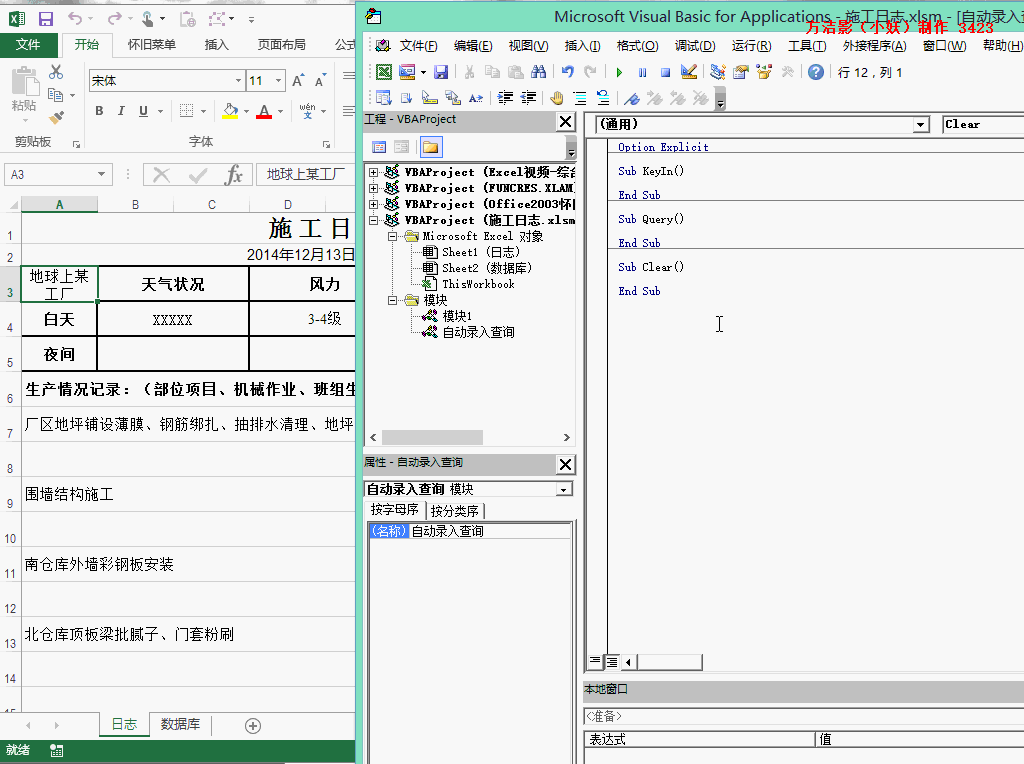Image resolution: width=1024 pixels, height=764 pixels.
Task: Click the Undo arrow in Excel title bar
Action: point(75,19)
